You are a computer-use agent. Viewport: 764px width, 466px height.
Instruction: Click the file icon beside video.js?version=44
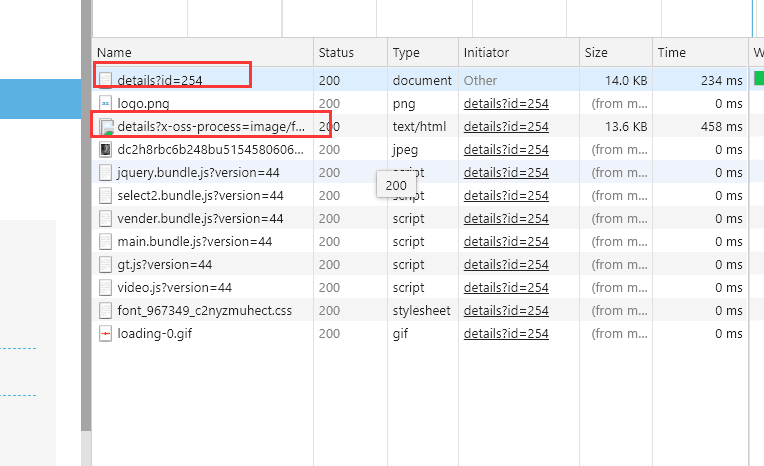[x=105, y=288]
